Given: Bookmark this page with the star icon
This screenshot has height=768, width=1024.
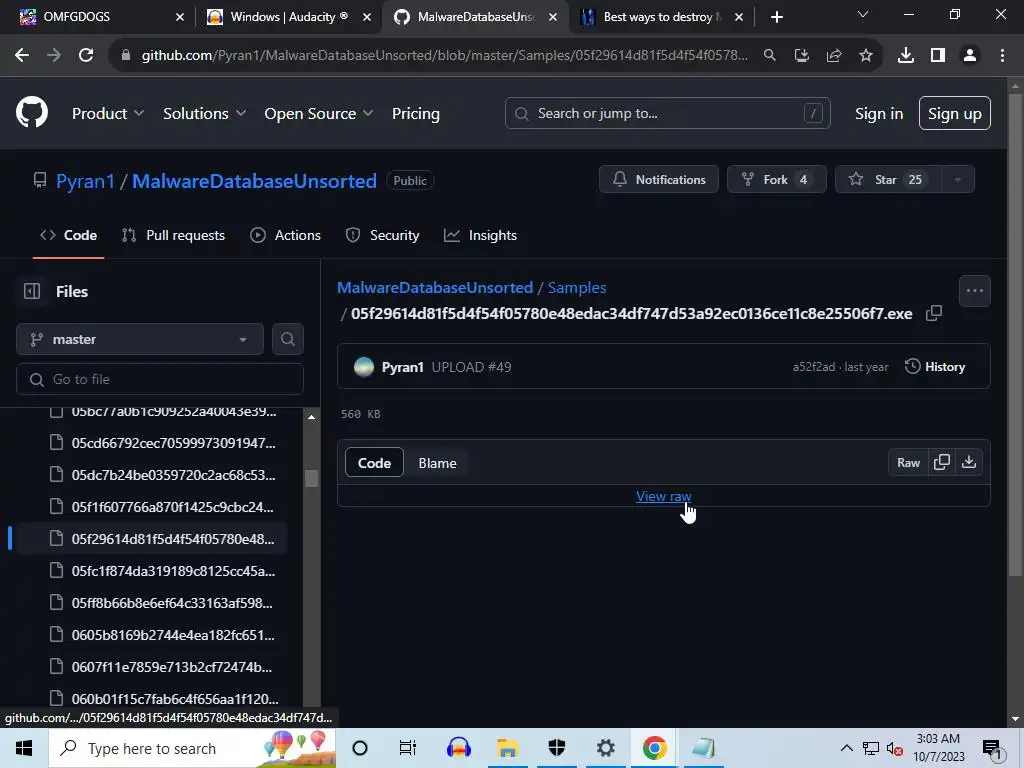Looking at the screenshot, I should click(x=866, y=56).
